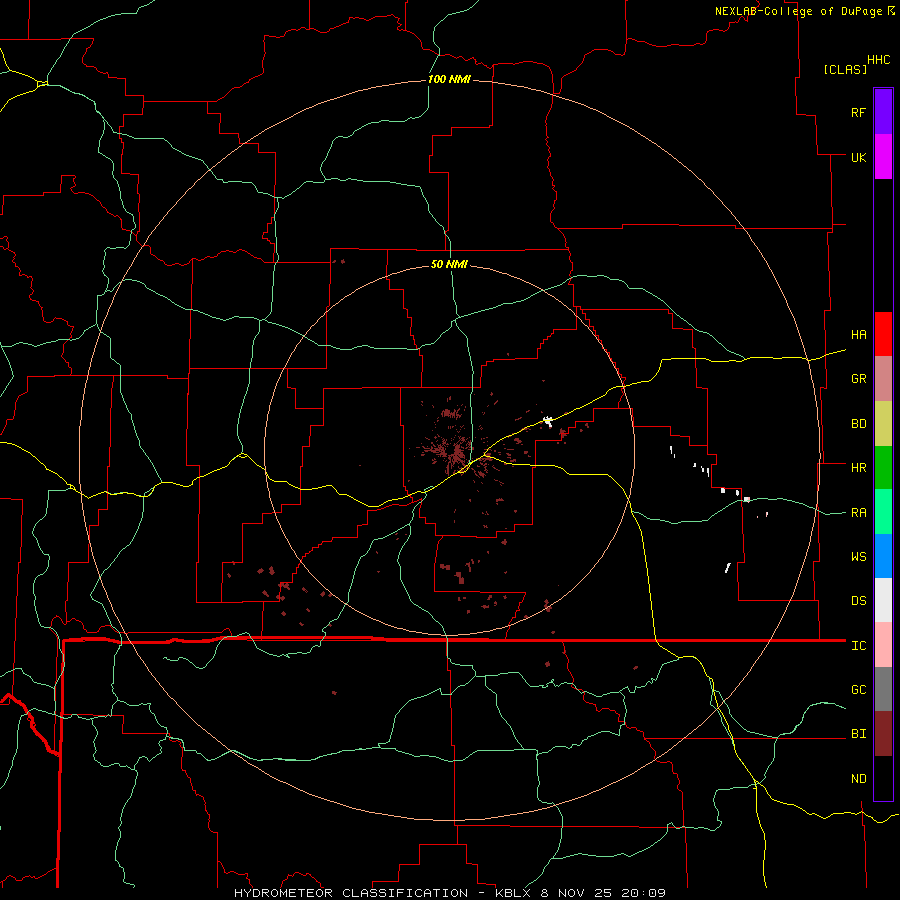Click the BI legend label
Viewport: 900px width, 900px height.
858,734
